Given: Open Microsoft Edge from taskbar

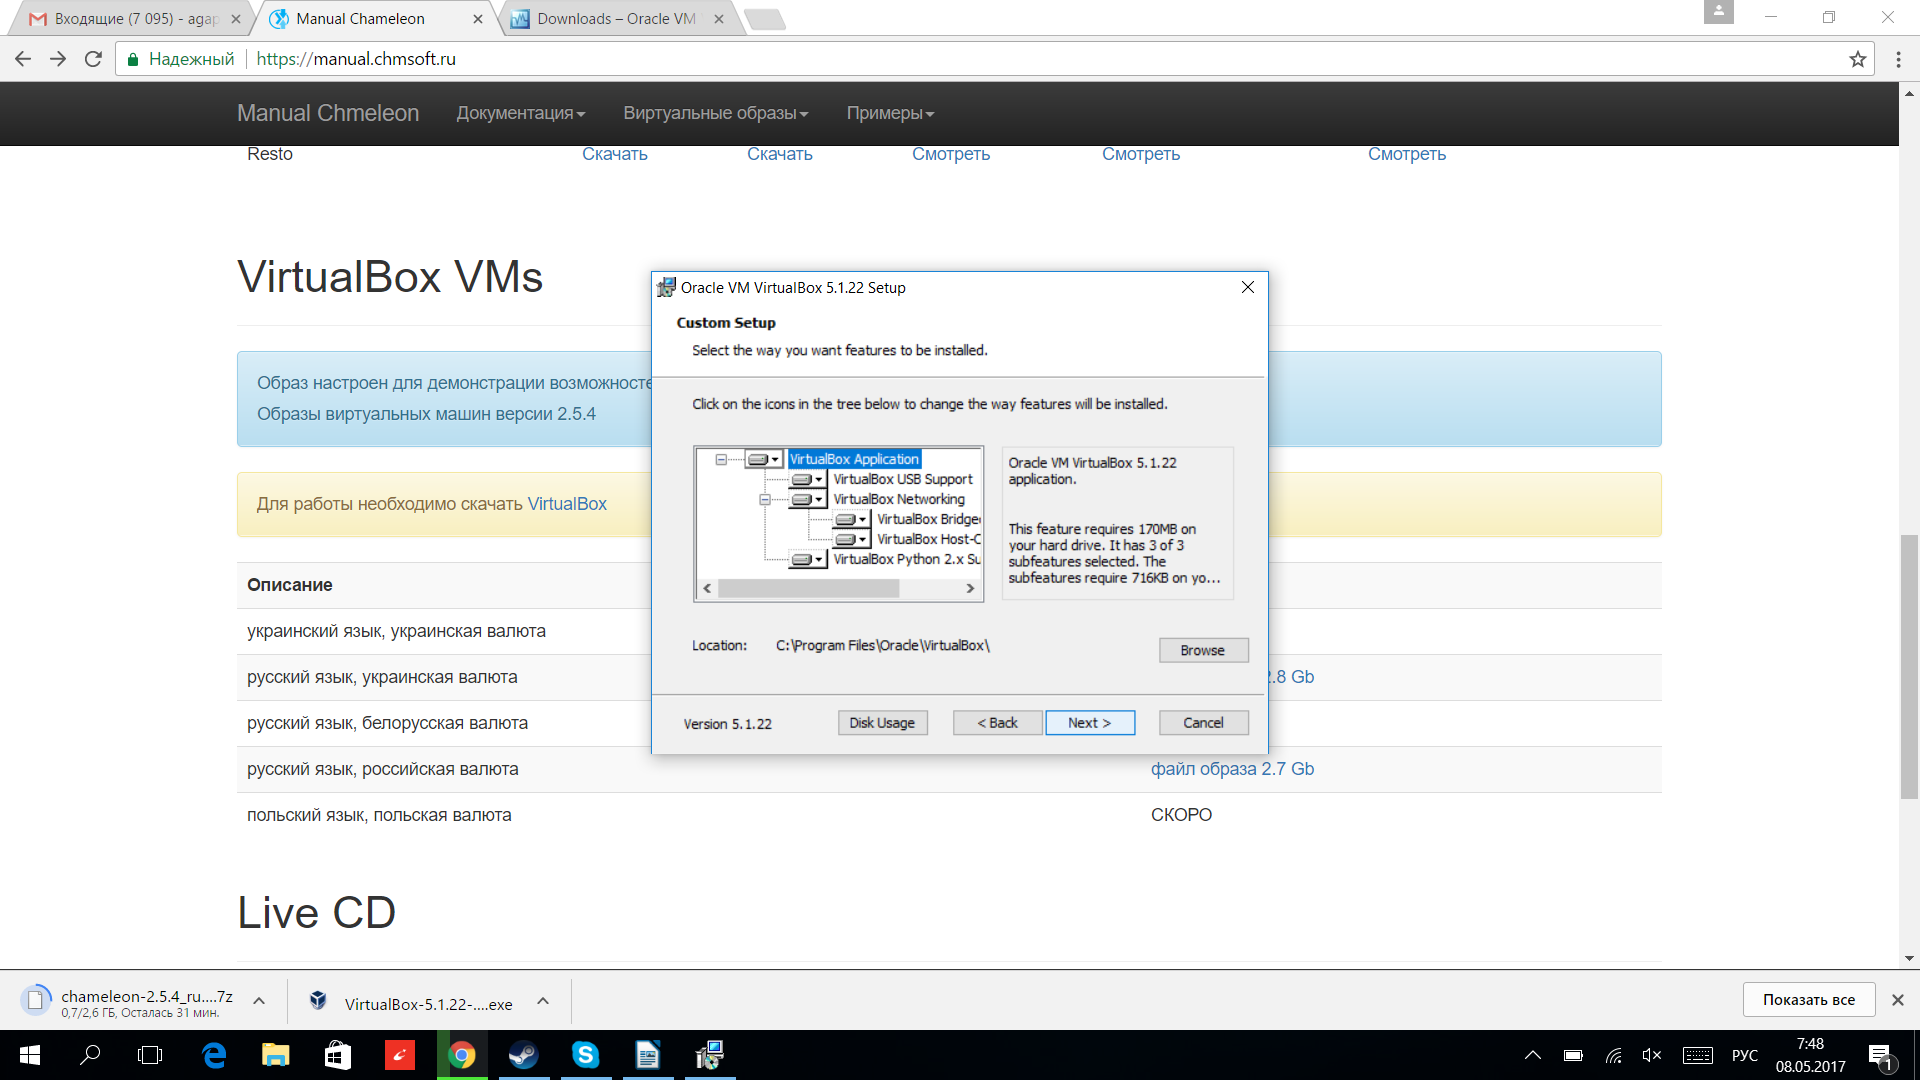Looking at the screenshot, I should (x=214, y=1055).
